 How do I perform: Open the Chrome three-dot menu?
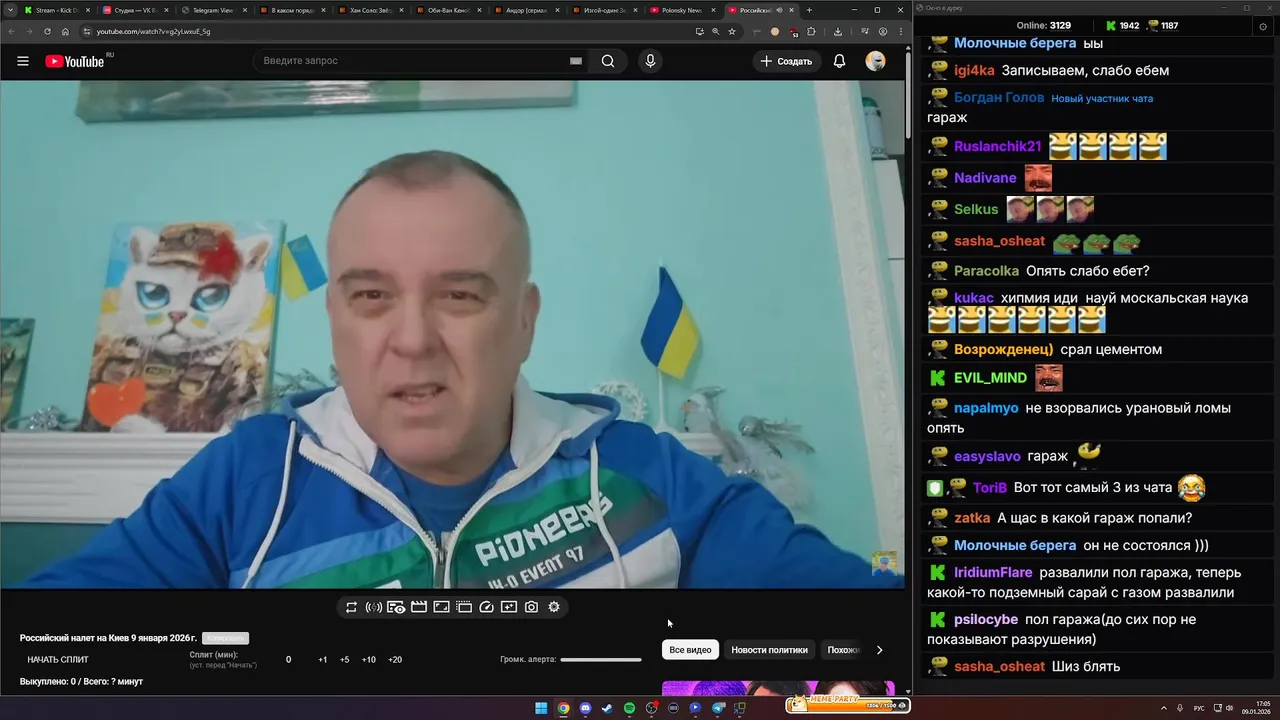[x=899, y=31]
